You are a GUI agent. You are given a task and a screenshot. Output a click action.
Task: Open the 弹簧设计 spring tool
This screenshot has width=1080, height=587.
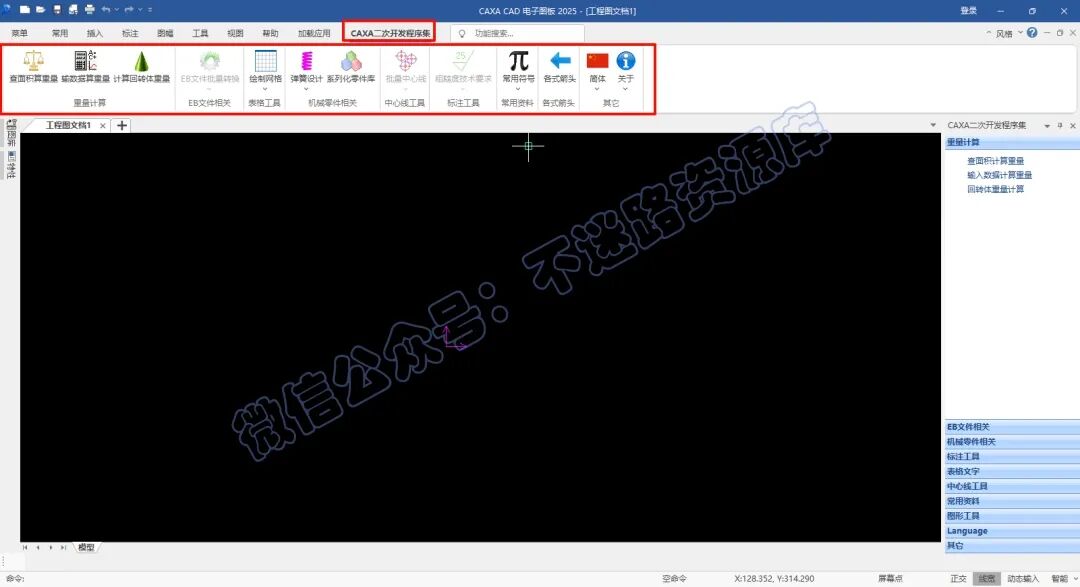[x=307, y=61]
